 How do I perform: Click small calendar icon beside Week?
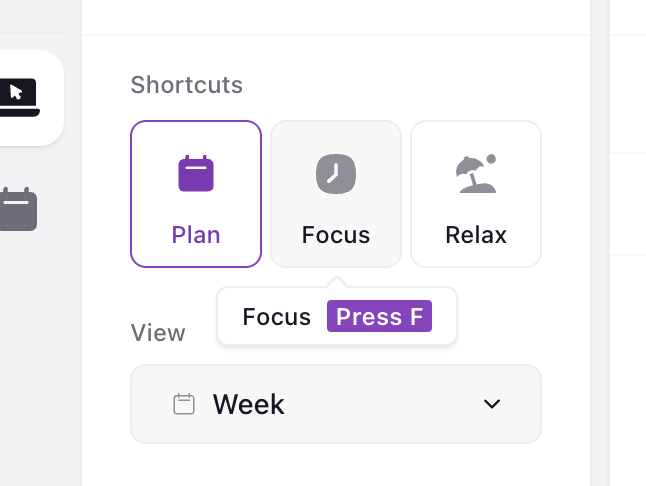(184, 404)
